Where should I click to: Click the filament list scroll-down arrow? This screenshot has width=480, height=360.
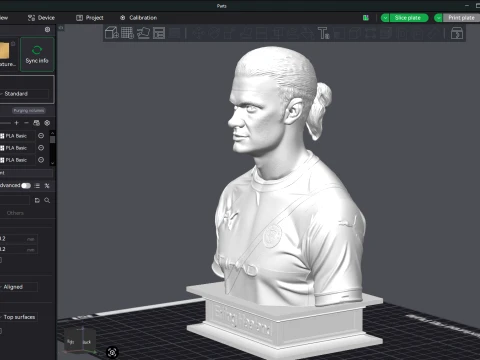coord(52,163)
